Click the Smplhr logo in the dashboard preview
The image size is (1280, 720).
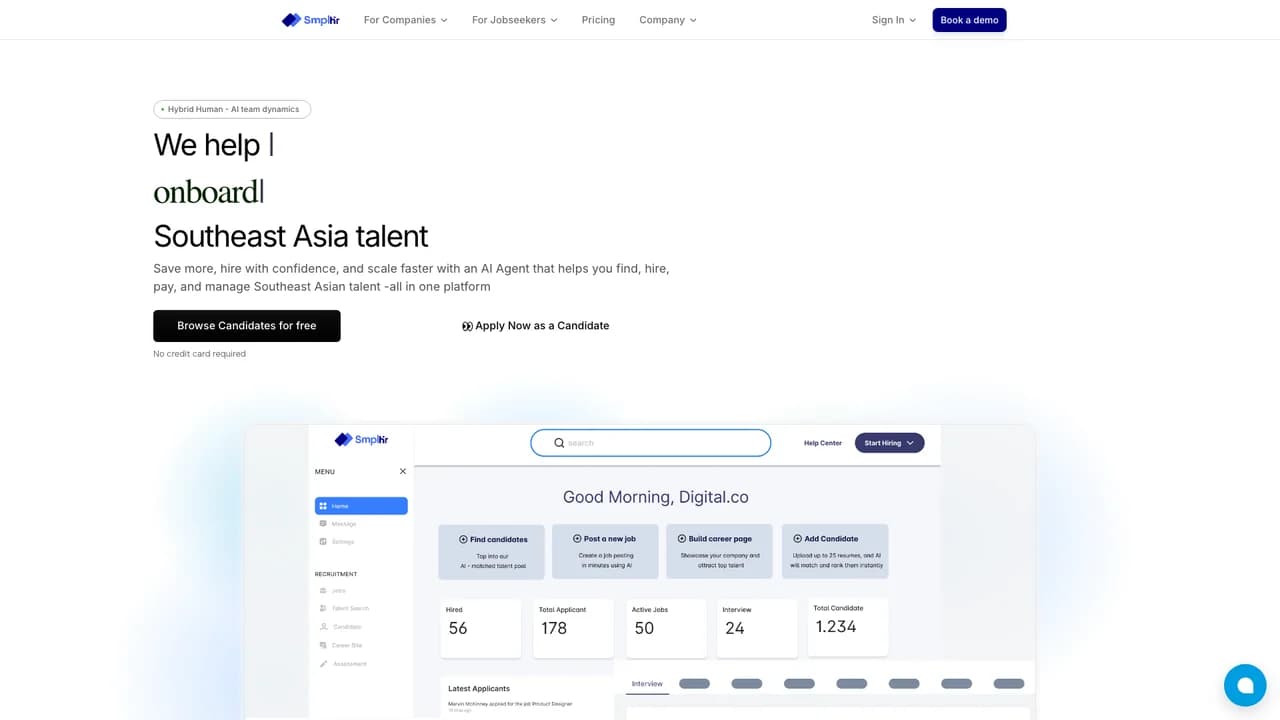[x=361, y=439]
